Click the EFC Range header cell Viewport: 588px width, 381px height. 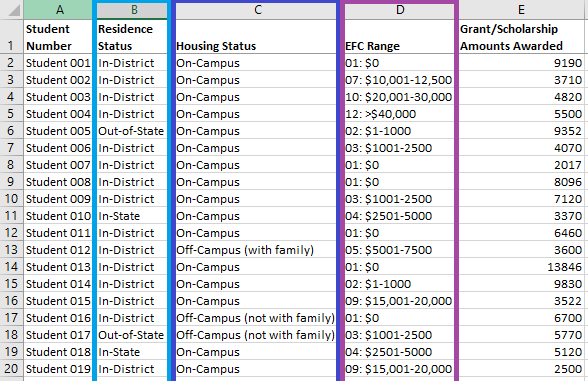click(x=400, y=37)
